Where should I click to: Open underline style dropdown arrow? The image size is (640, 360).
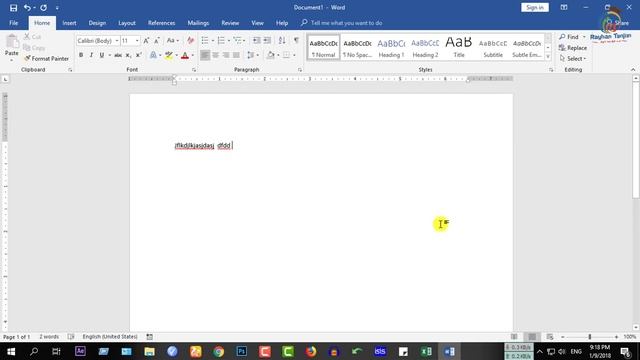109,55
